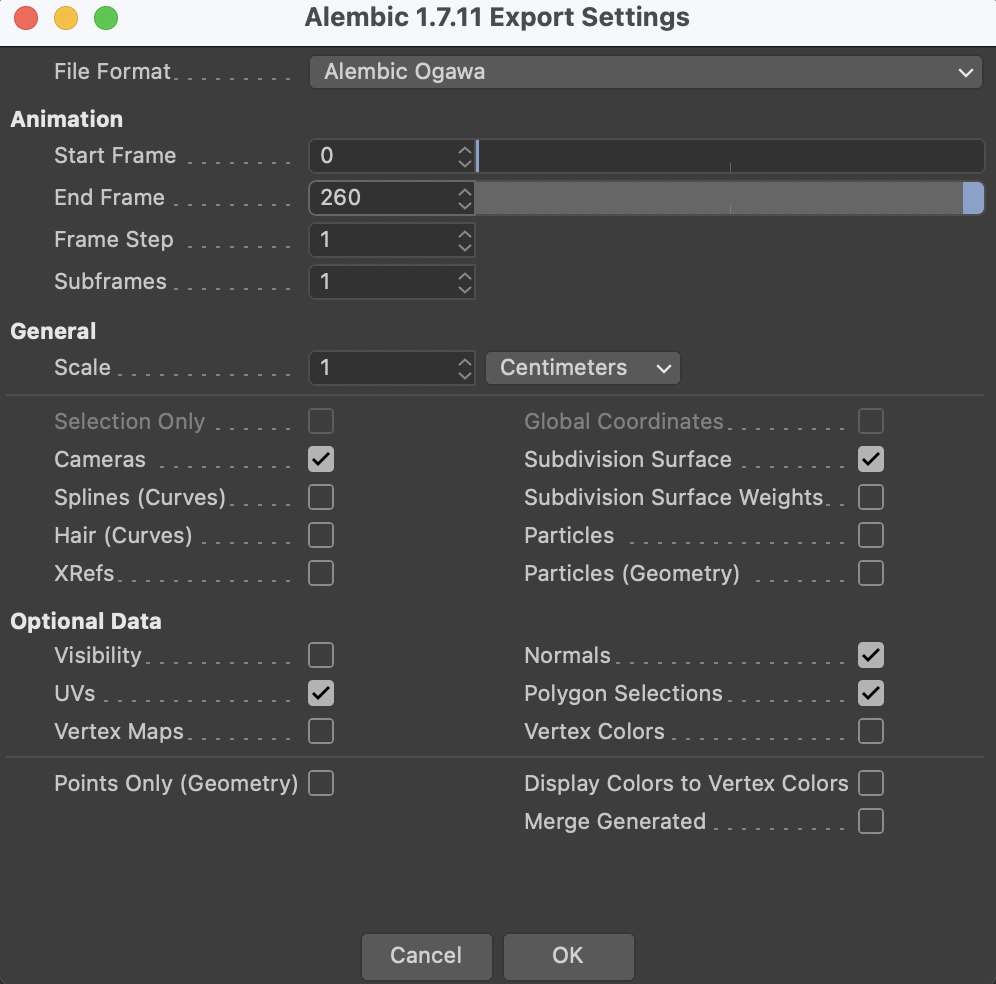This screenshot has height=984, width=996.
Task: Enable the Visibility checkbox
Action: pos(321,655)
